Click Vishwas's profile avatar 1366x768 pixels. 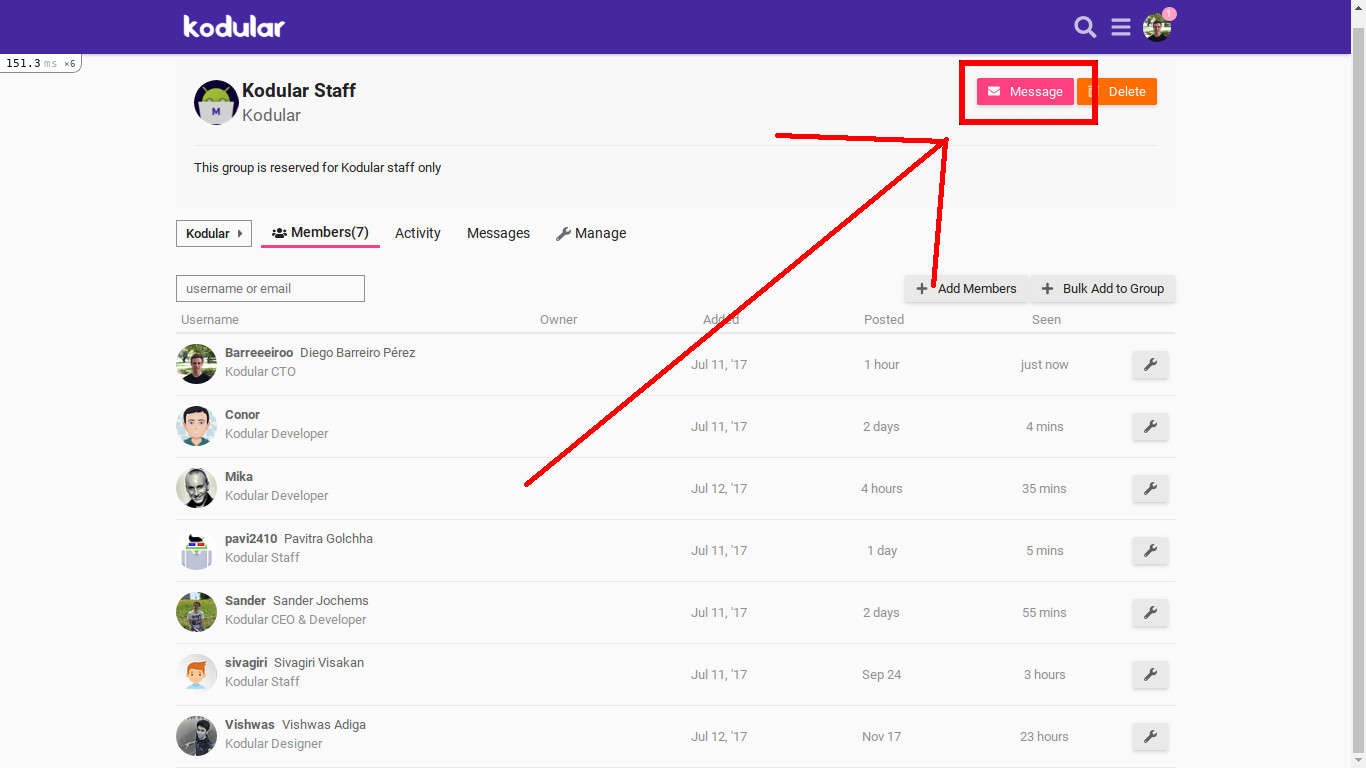point(197,736)
